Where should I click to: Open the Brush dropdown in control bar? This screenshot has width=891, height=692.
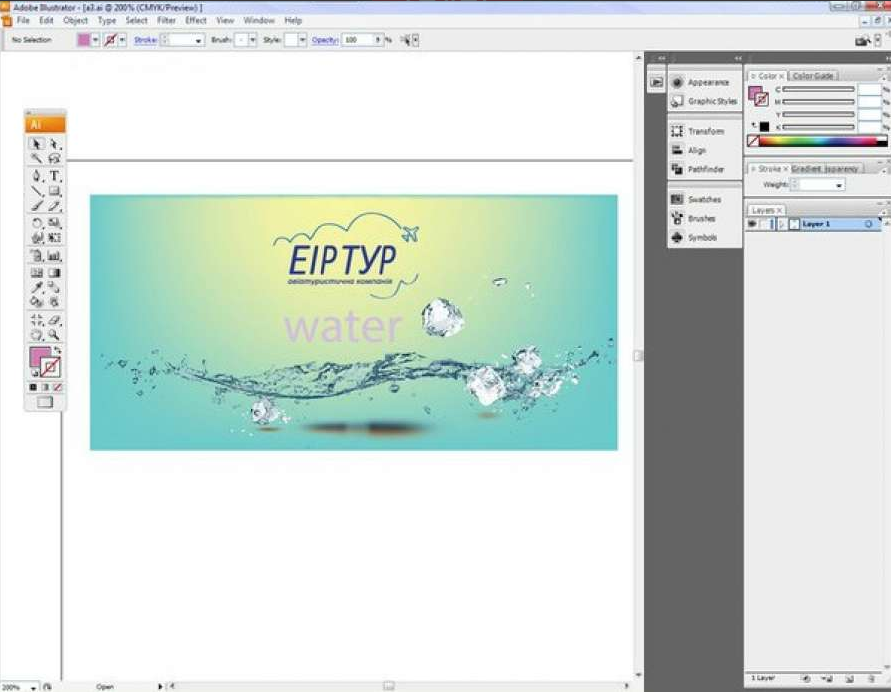coord(252,40)
